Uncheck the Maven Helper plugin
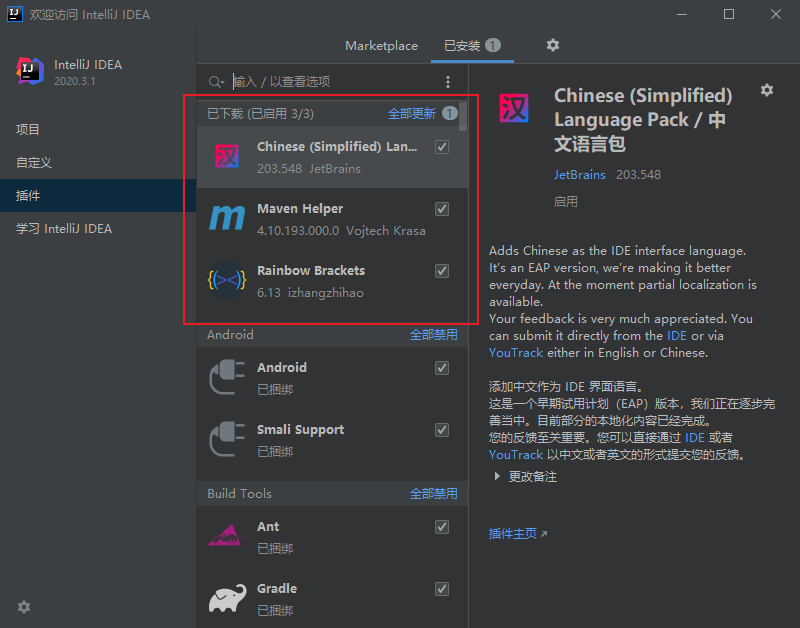Image resolution: width=800 pixels, height=628 pixels. pyautogui.click(x=442, y=209)
